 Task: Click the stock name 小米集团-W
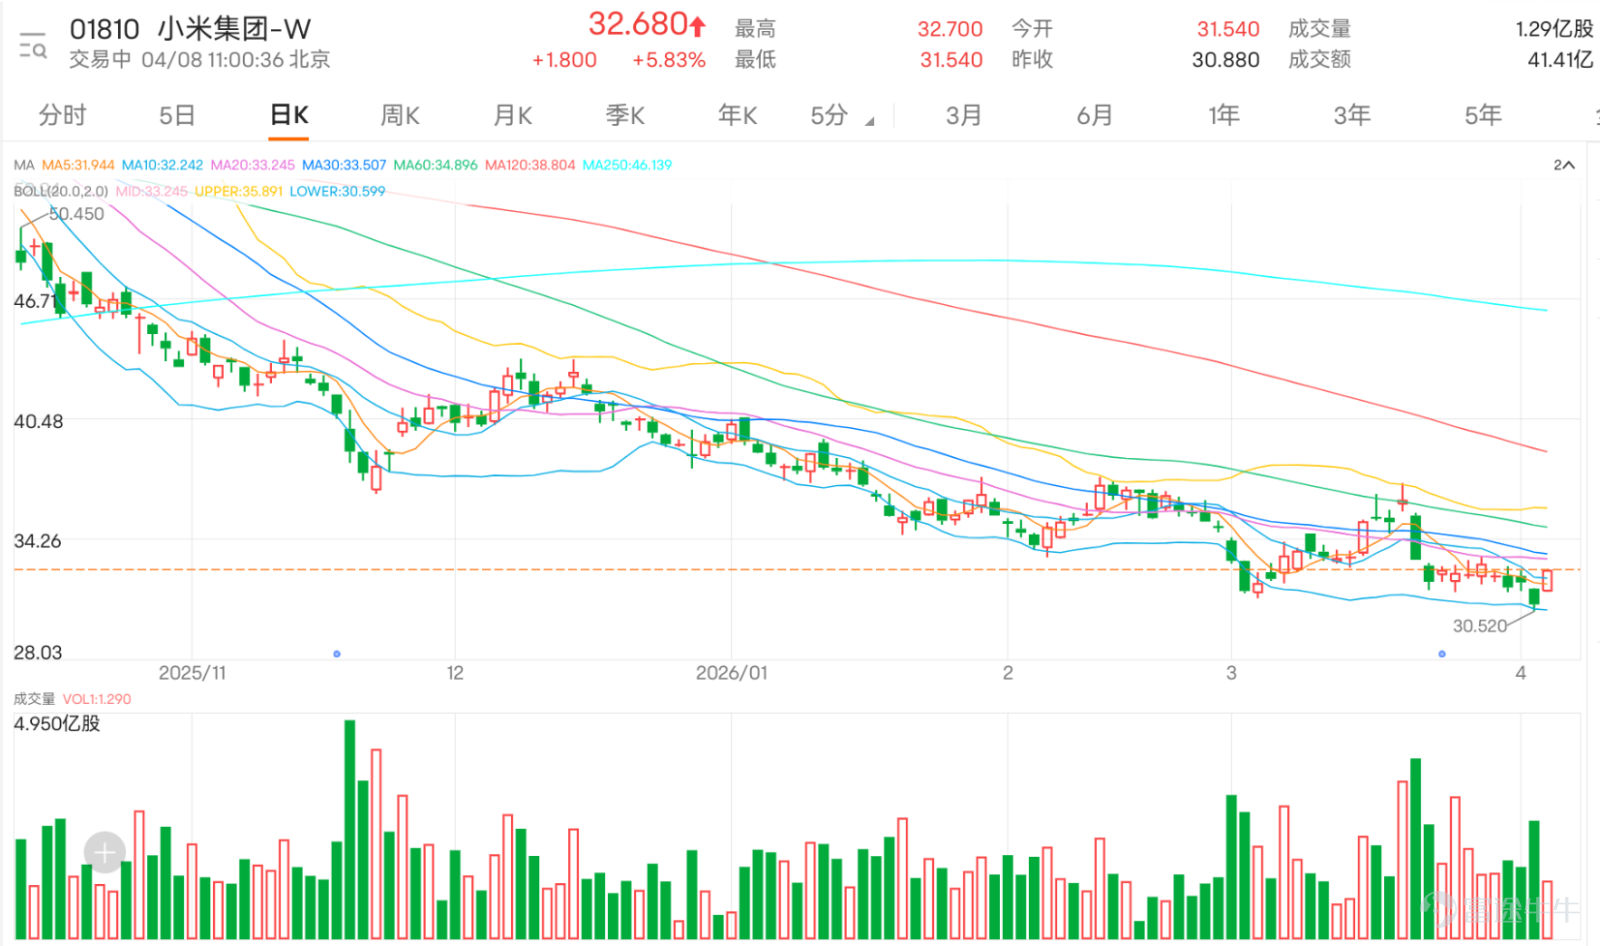coord(234,29)
